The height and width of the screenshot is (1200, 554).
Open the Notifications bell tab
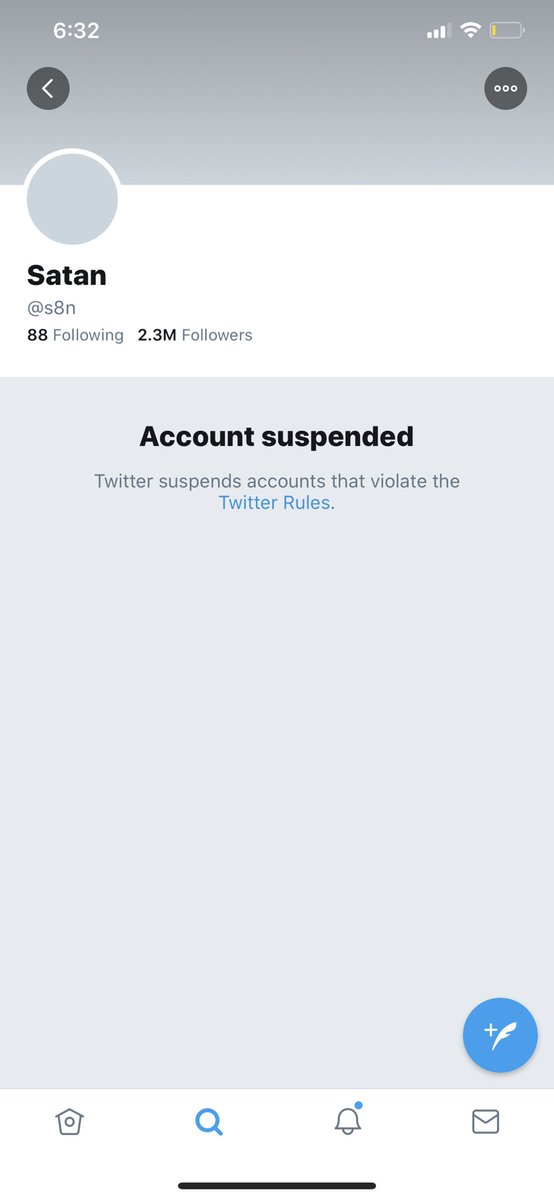pos(347,1120)
